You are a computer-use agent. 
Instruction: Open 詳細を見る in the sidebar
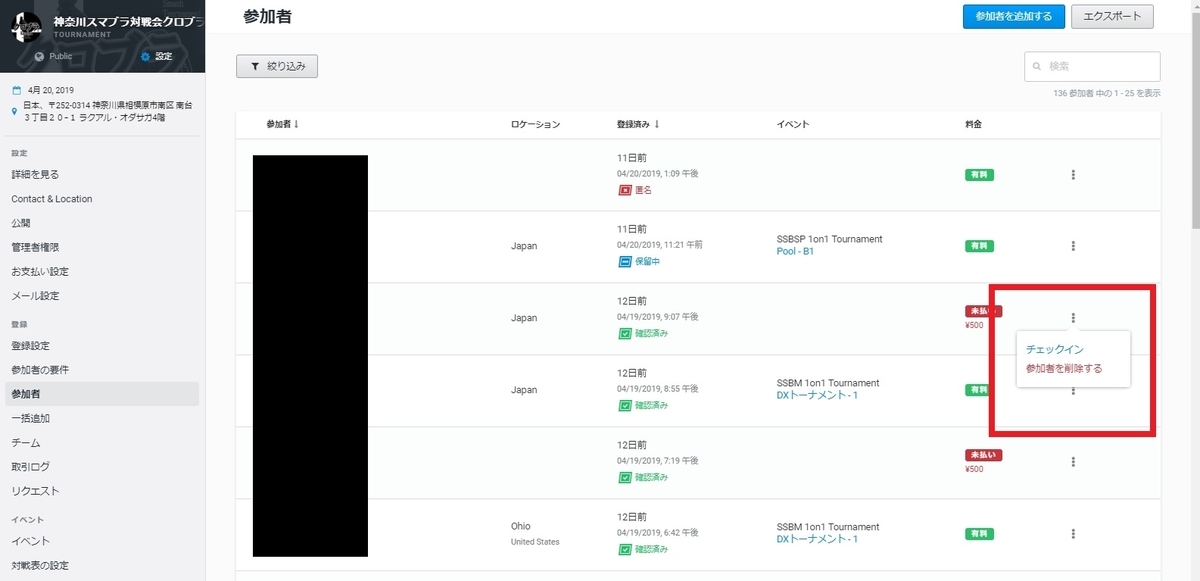(35, 175)
